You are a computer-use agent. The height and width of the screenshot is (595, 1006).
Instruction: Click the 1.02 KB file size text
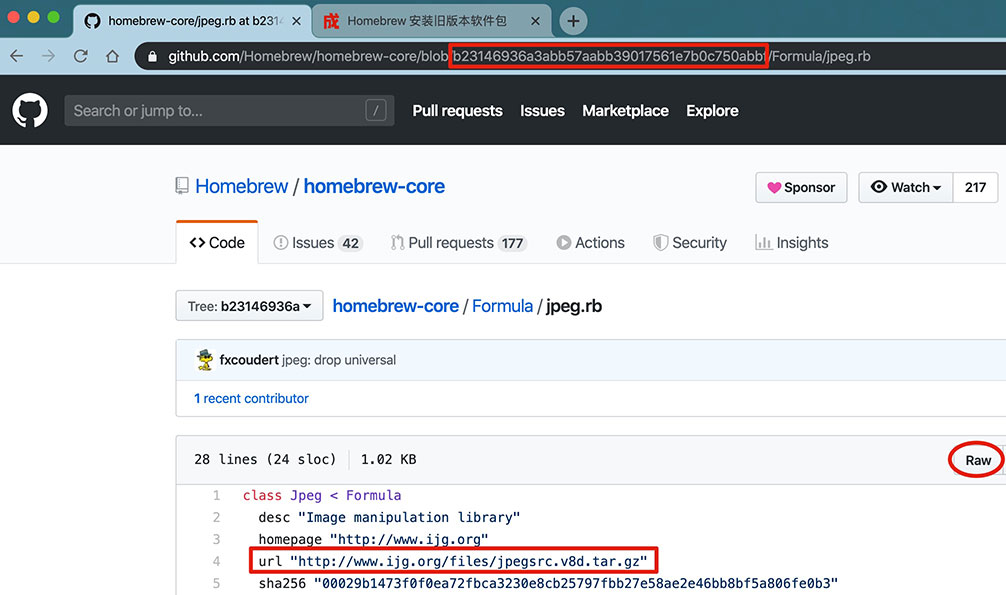(388, 460)
